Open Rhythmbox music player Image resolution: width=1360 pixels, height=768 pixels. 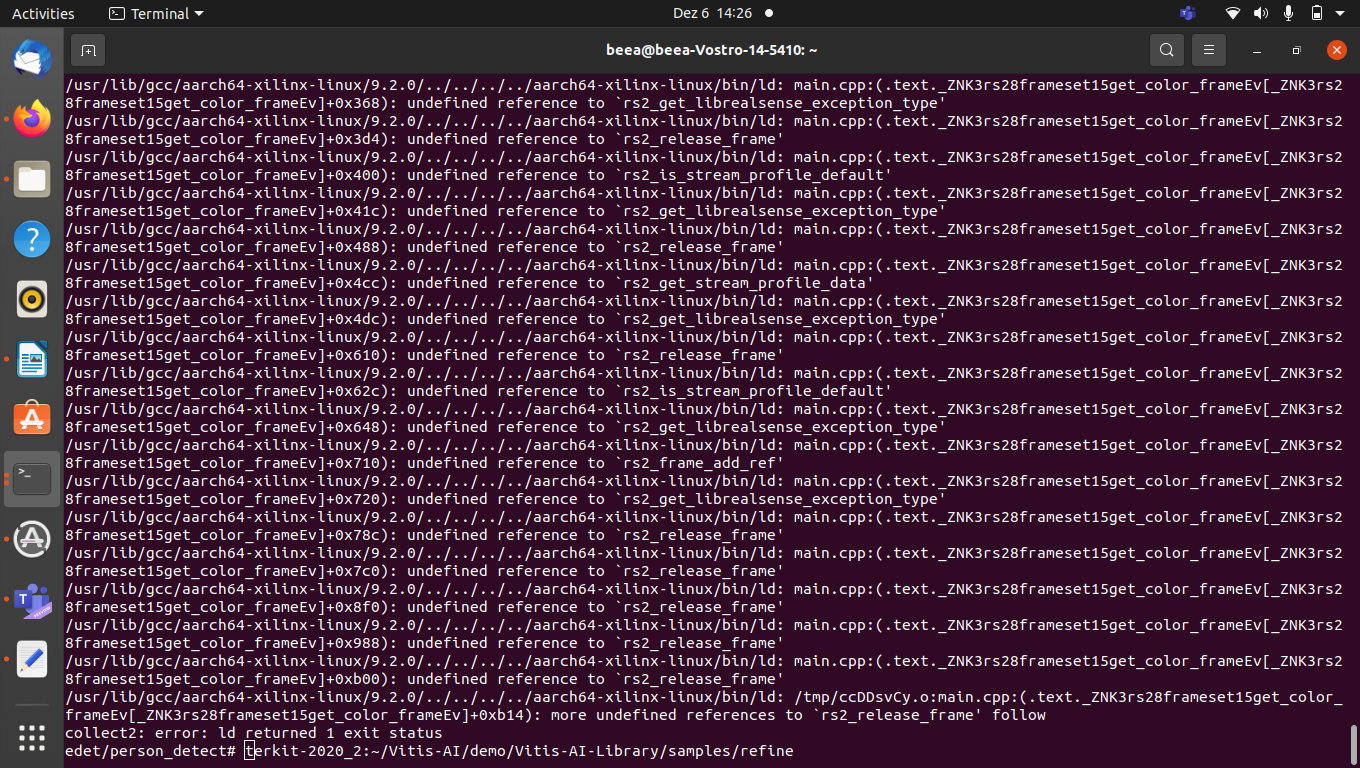31,299
